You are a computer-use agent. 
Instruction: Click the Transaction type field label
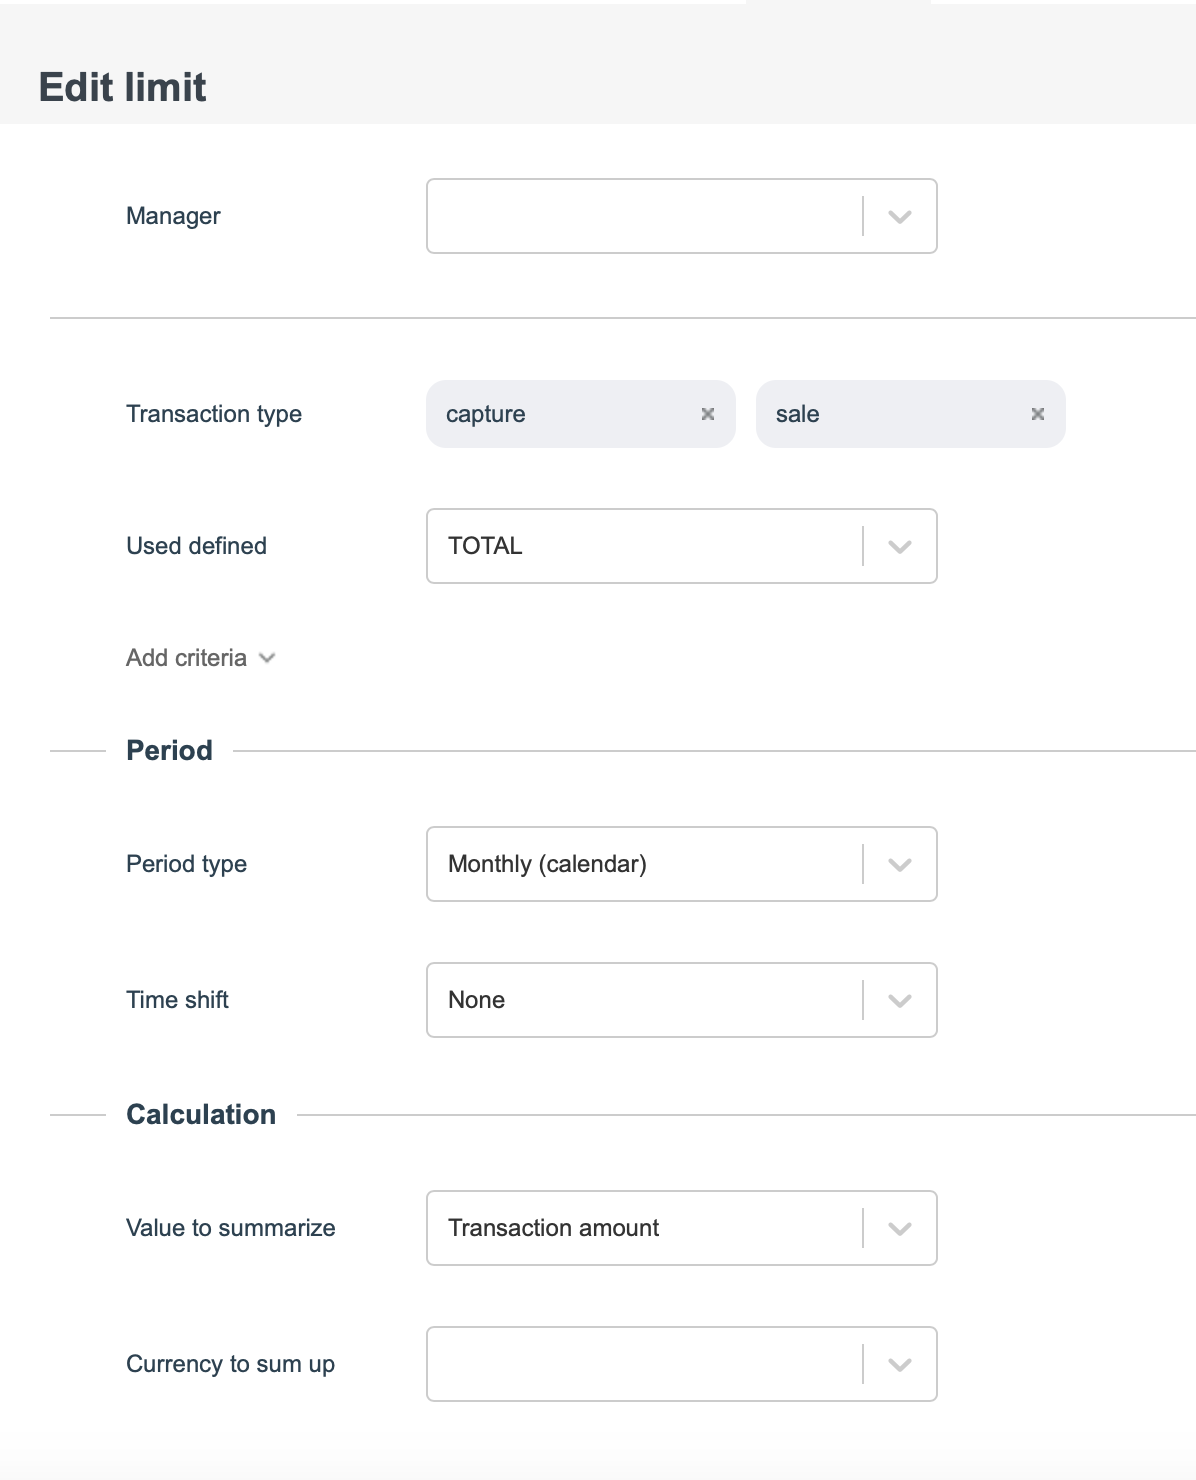214,414
